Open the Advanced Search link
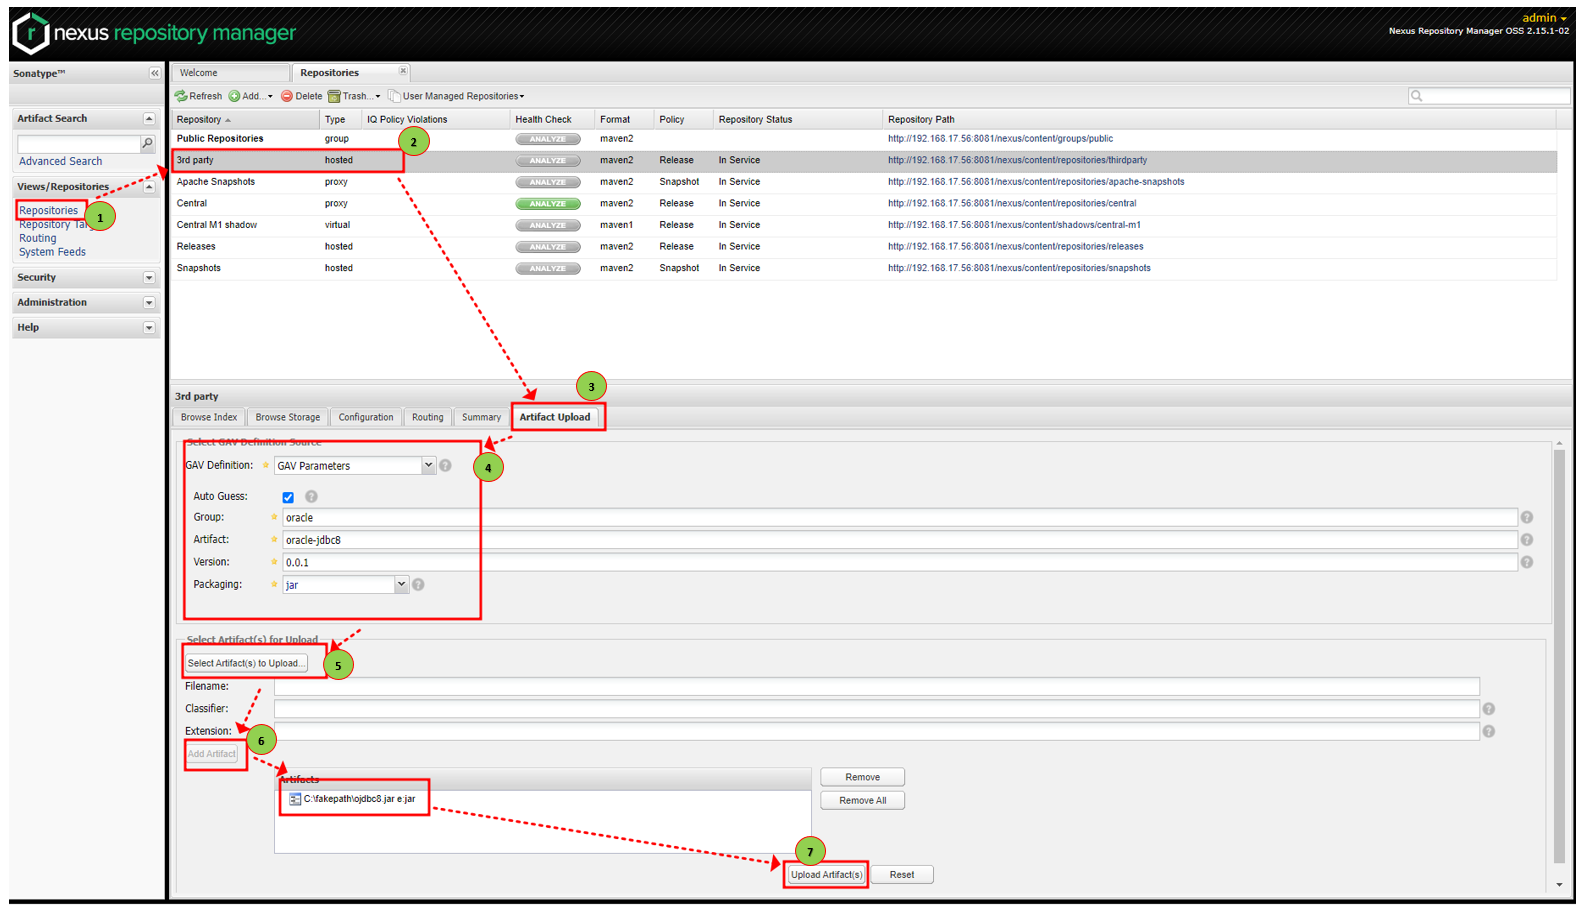Screen dimensions: 1591x908 [x=60, y=162]
